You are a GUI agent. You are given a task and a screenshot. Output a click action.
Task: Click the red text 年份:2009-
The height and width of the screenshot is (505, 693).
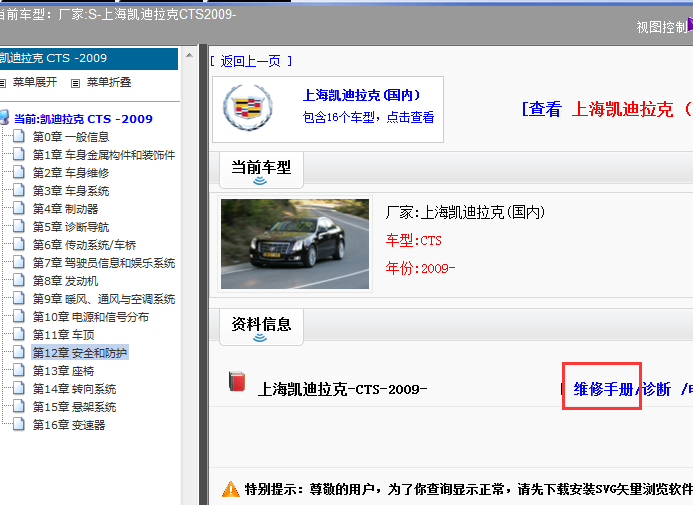420,268
